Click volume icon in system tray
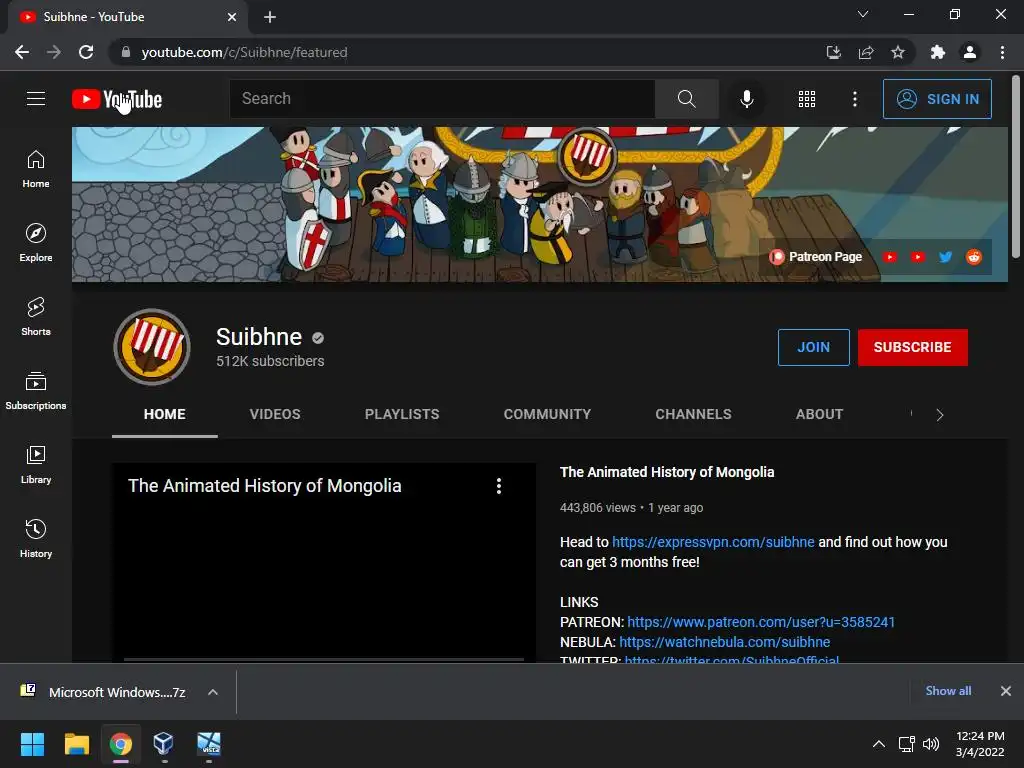The width and height of the screenshot is (1024, 768). 931,744
